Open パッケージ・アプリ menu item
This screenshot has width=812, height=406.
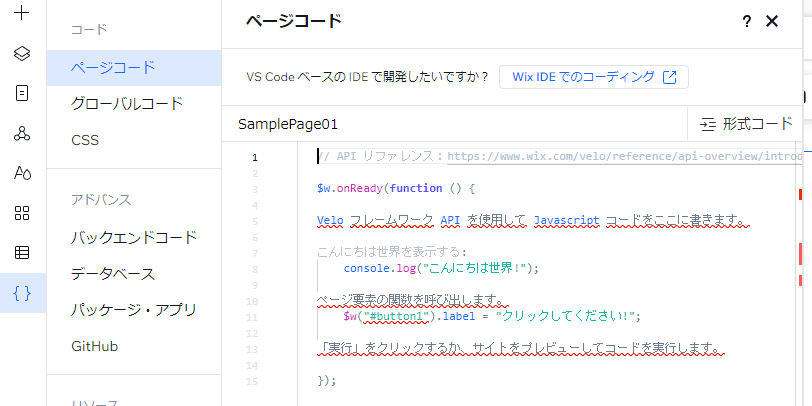[134, 310]
